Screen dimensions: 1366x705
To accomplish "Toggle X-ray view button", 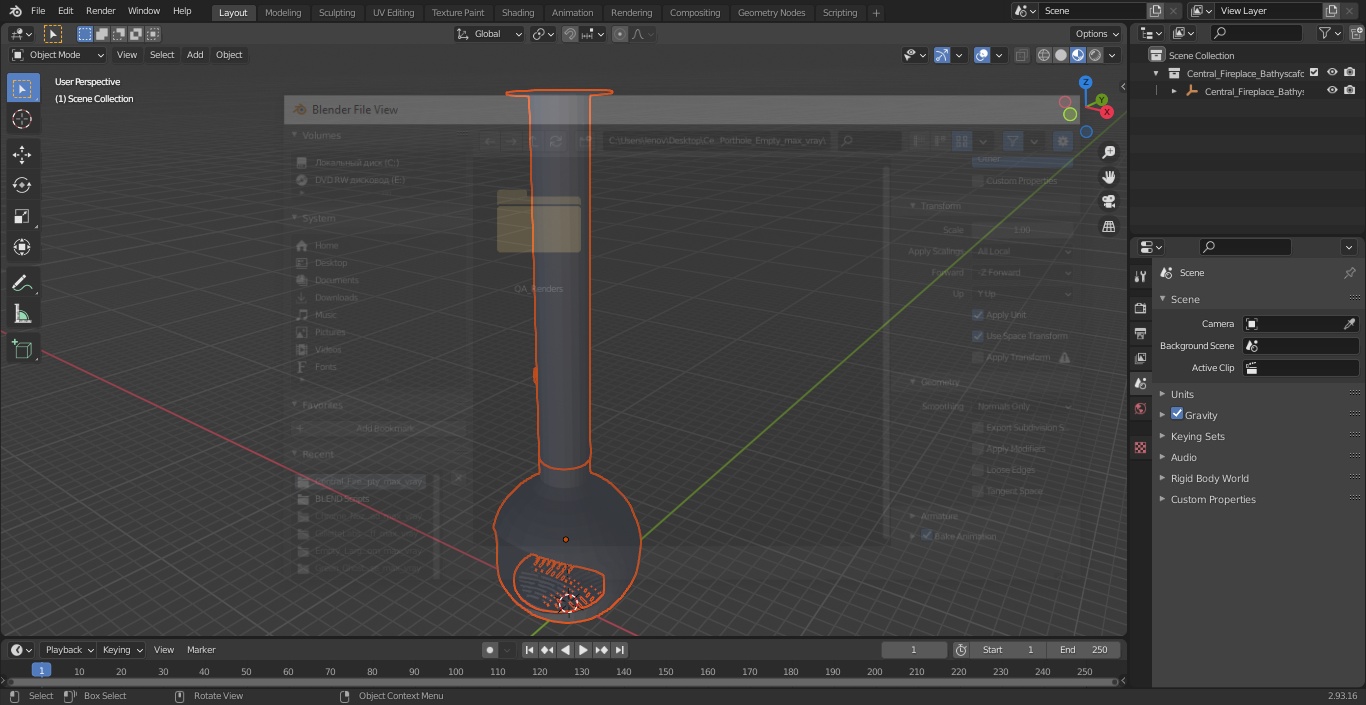I will pos(1021,55).
